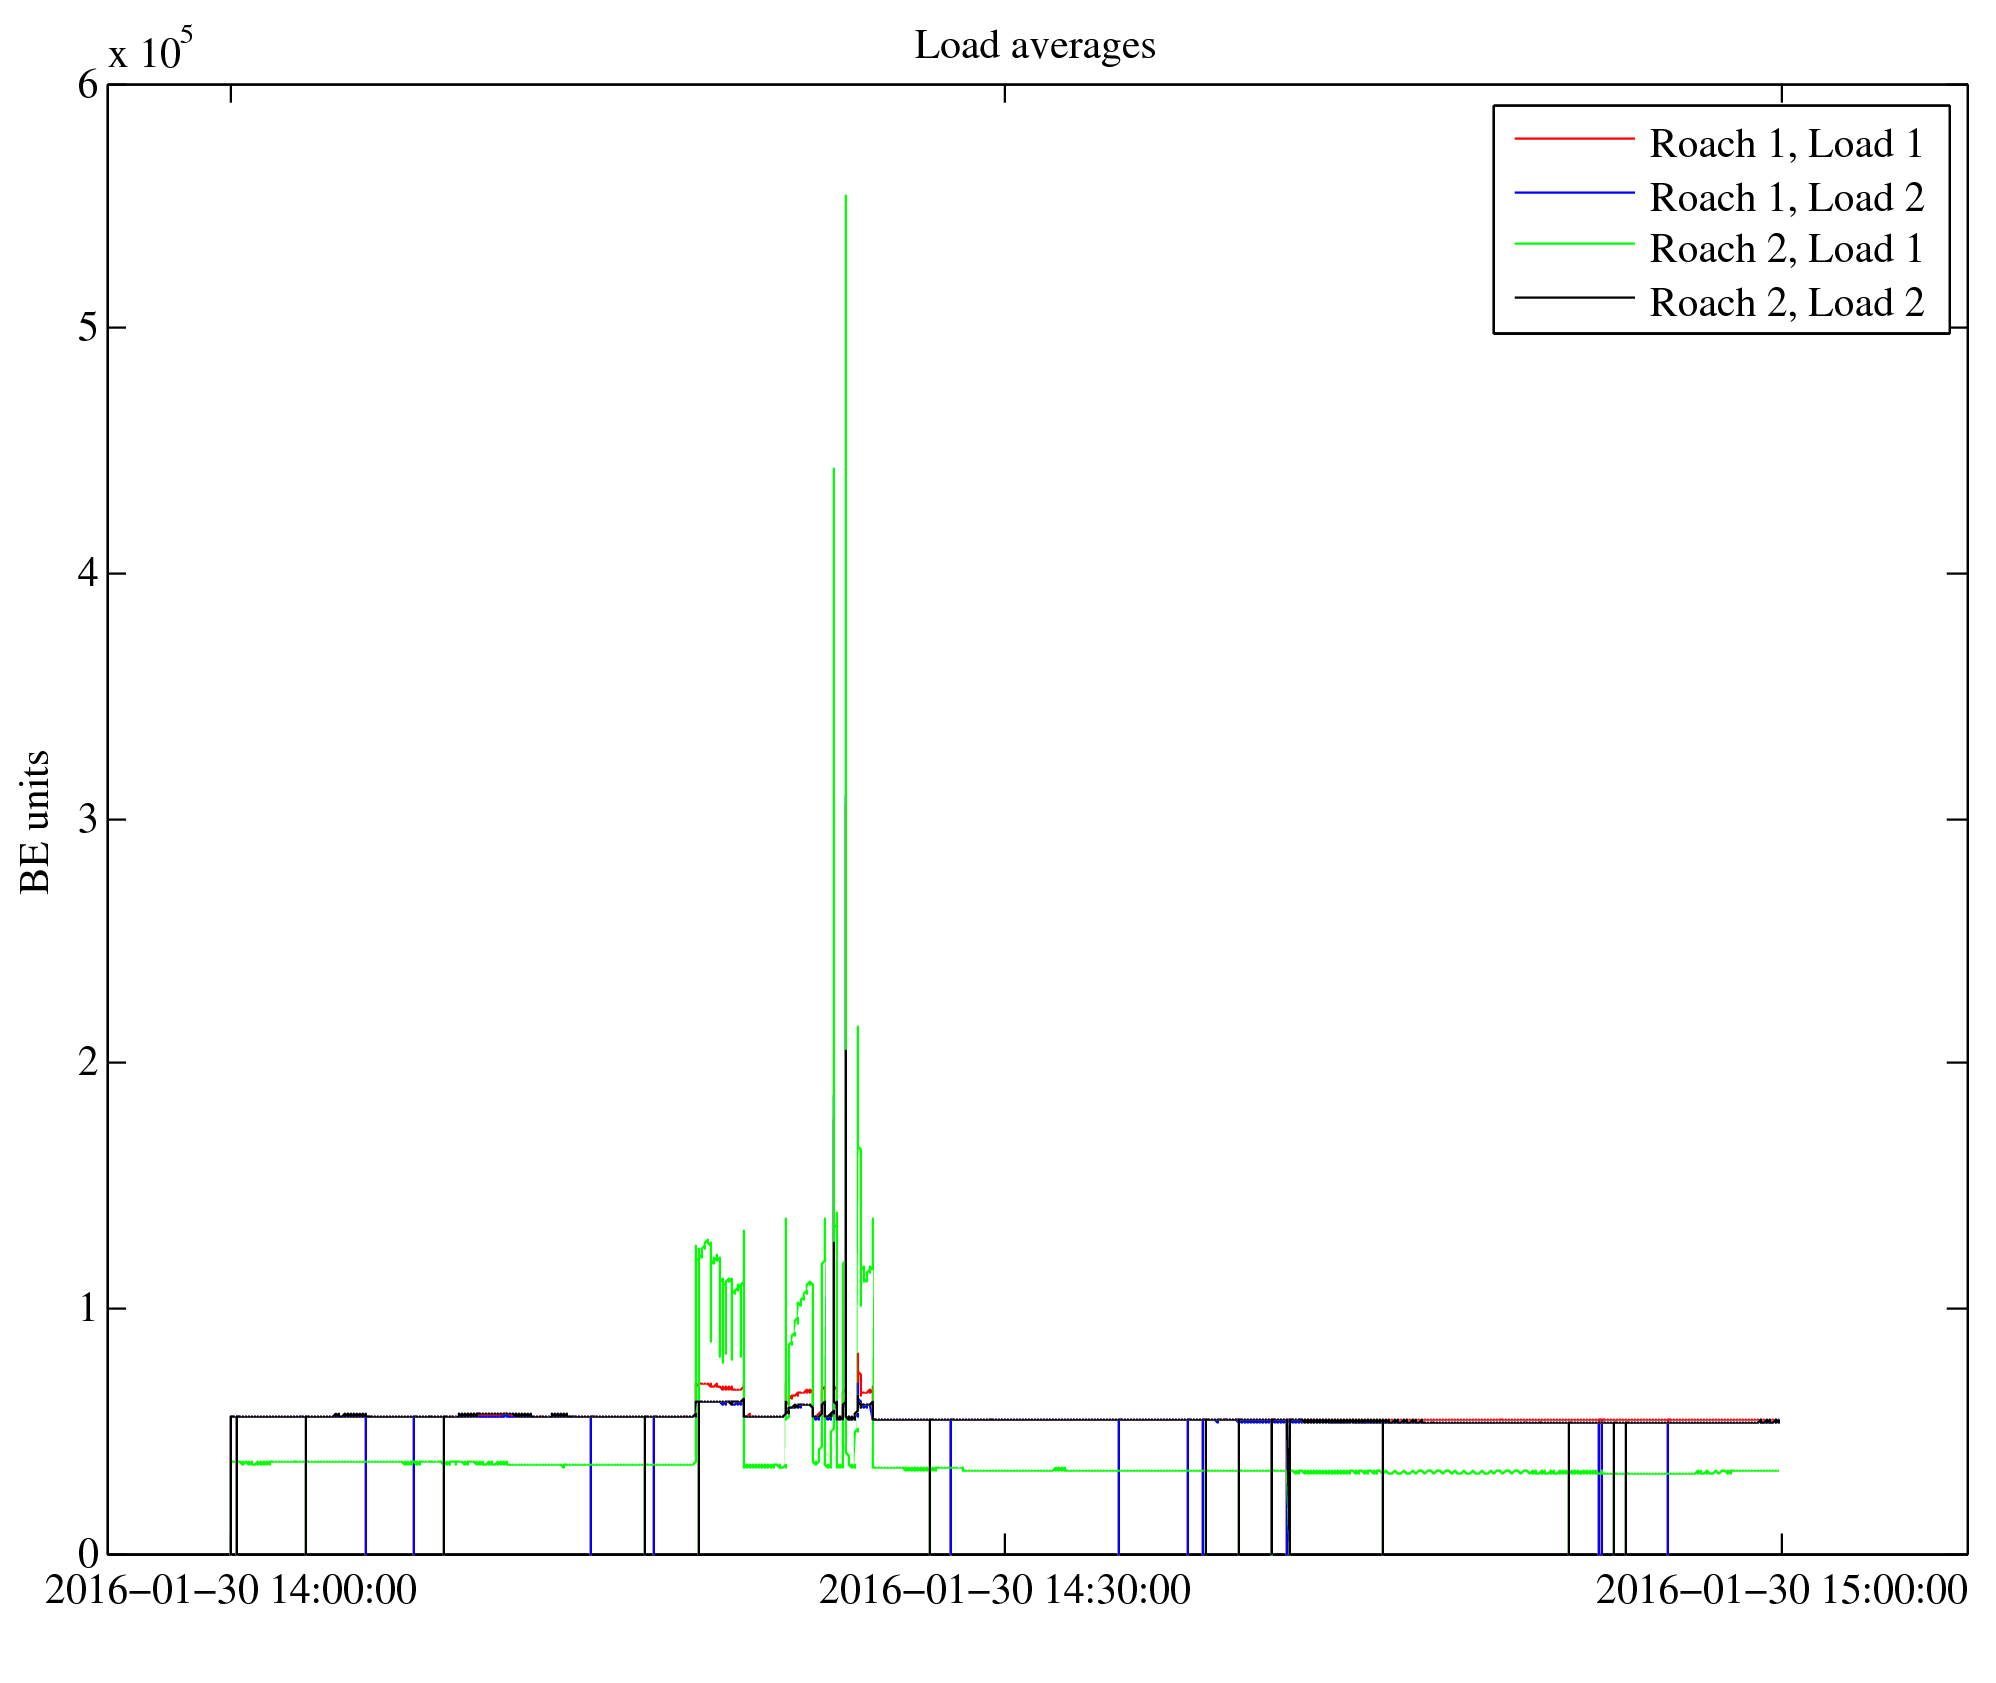
Task: Click the tallest green spike's peak
Action: [x=846, y=197]
